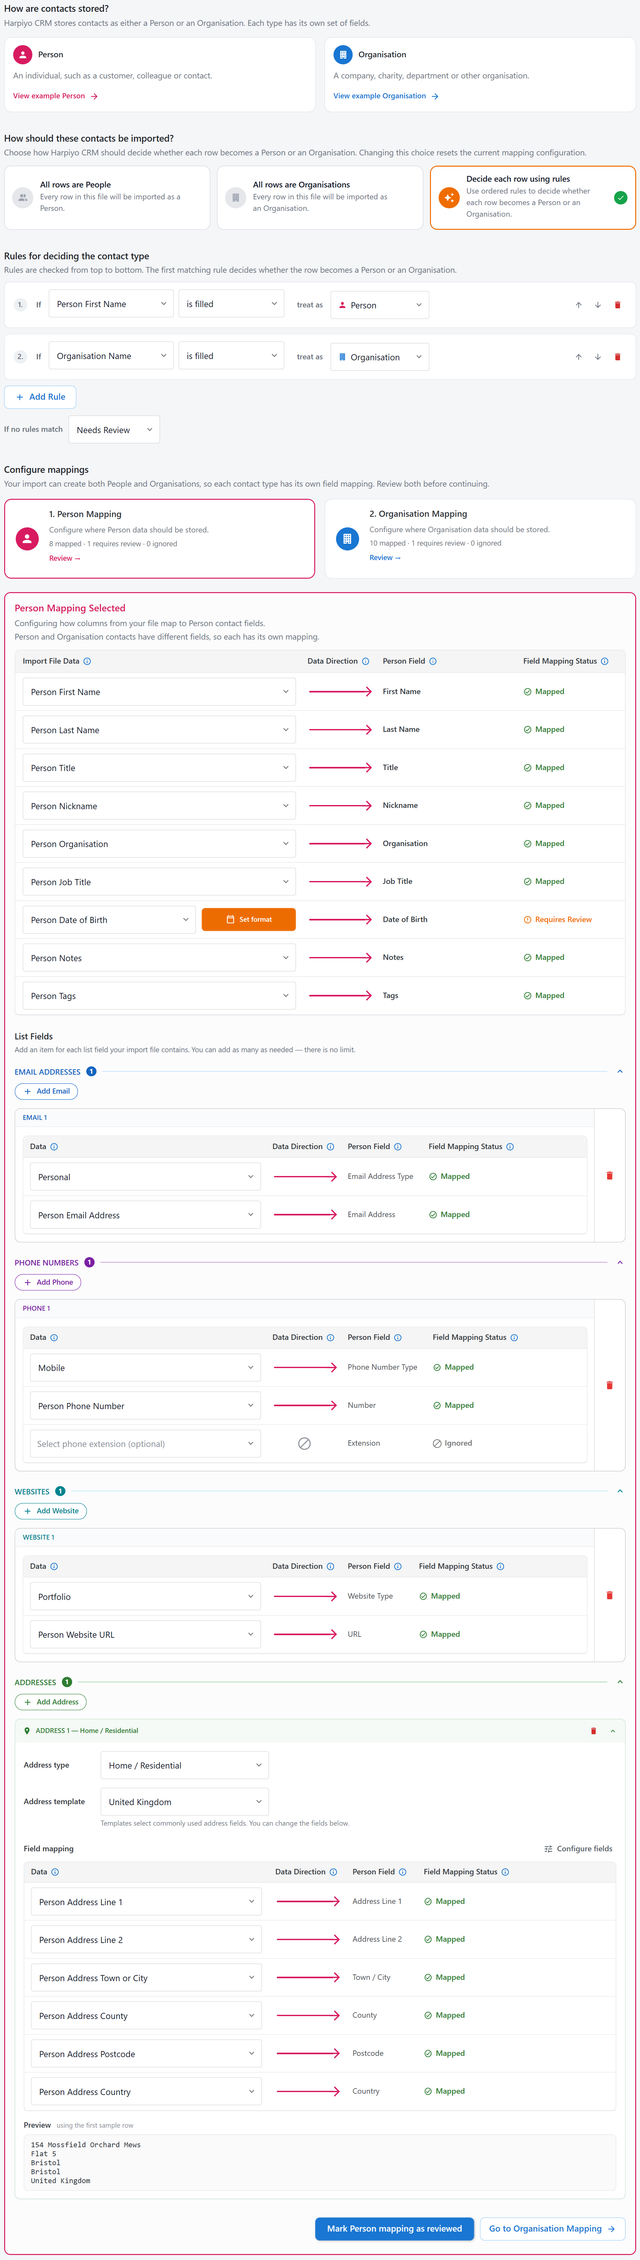The height and width of the screenshot is (2260, 640).
Task: Select Decide each row using rules option
Action: (533, 197)
